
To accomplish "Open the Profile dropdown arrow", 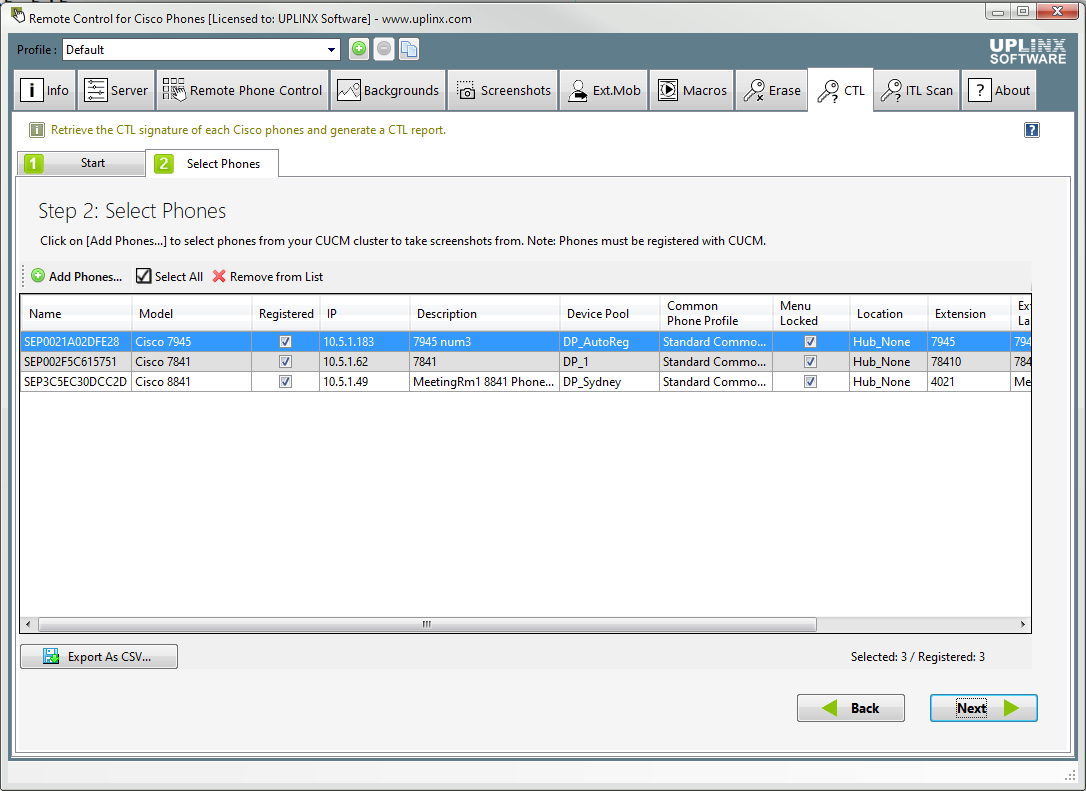I will pos(331,49).
